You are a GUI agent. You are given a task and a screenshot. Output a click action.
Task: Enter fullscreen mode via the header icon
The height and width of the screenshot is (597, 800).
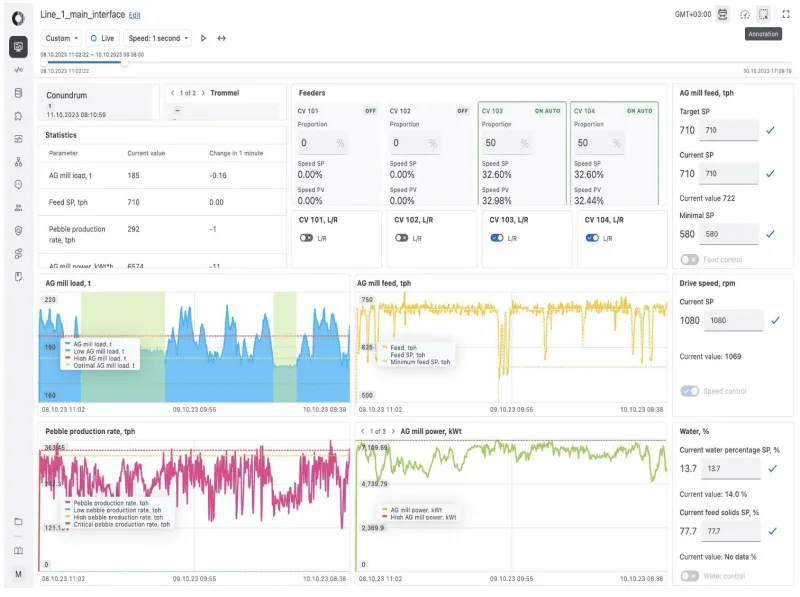pyautogui.click(x=786, y=14)
